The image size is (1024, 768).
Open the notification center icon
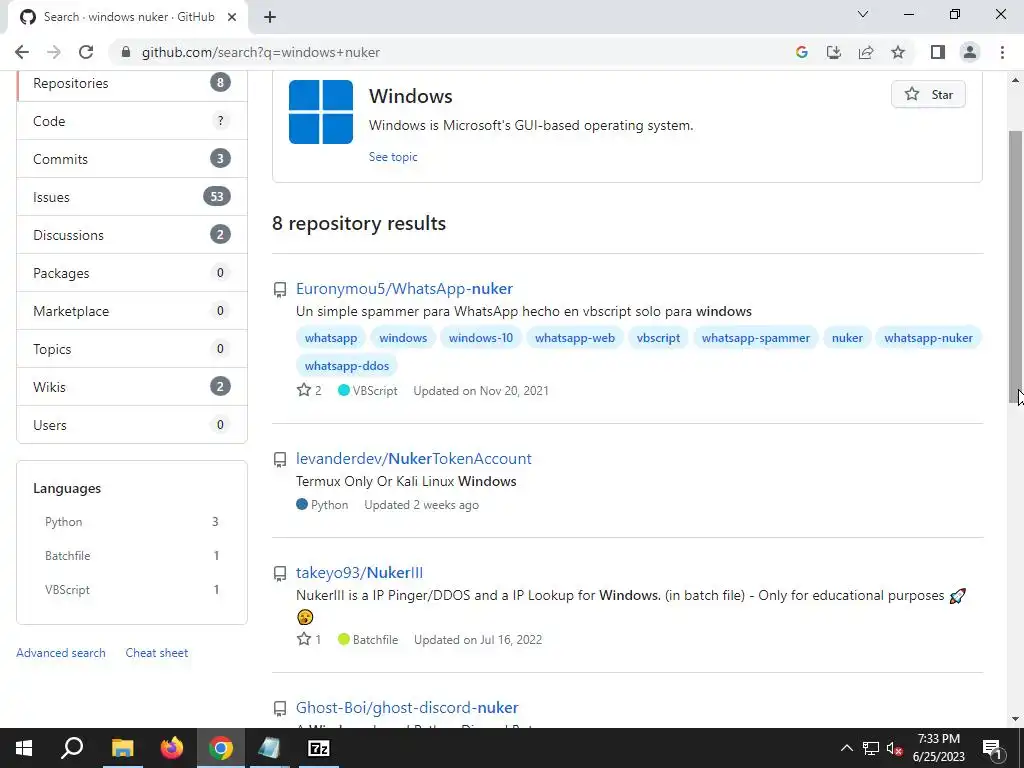click(992, 749)
